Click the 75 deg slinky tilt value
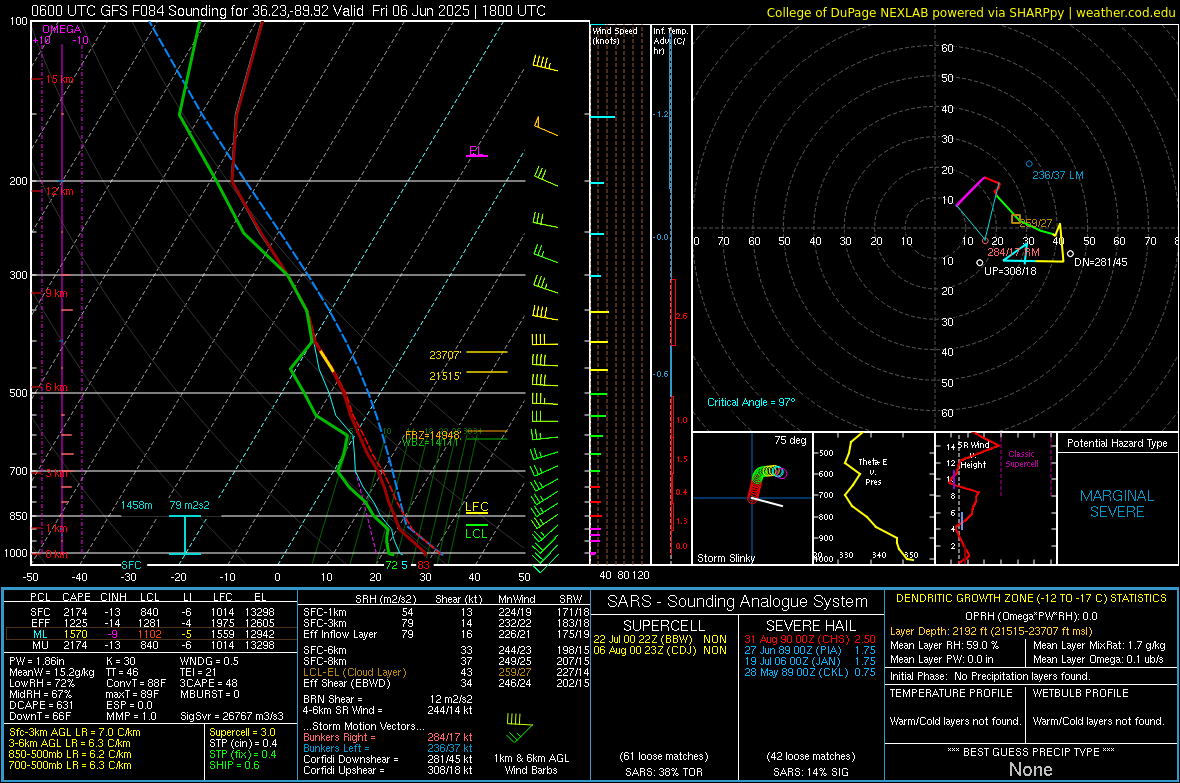 (x=789, y=440)
